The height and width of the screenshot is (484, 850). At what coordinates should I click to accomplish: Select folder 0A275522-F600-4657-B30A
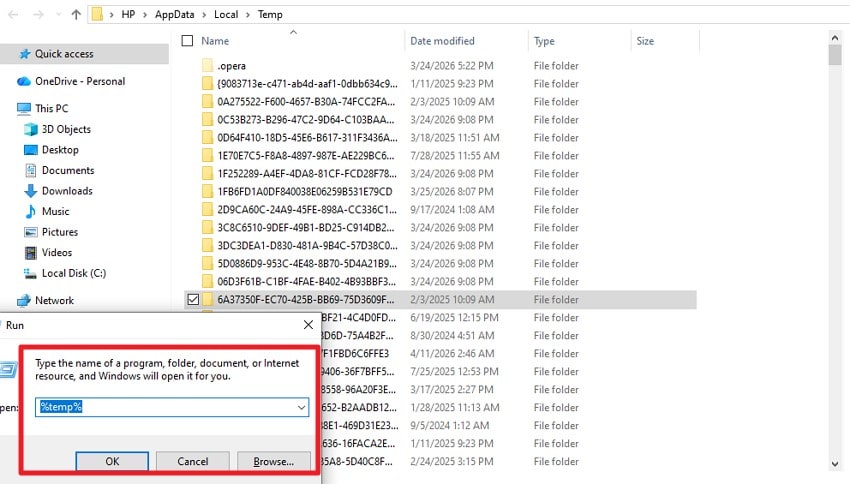point(306,101)
